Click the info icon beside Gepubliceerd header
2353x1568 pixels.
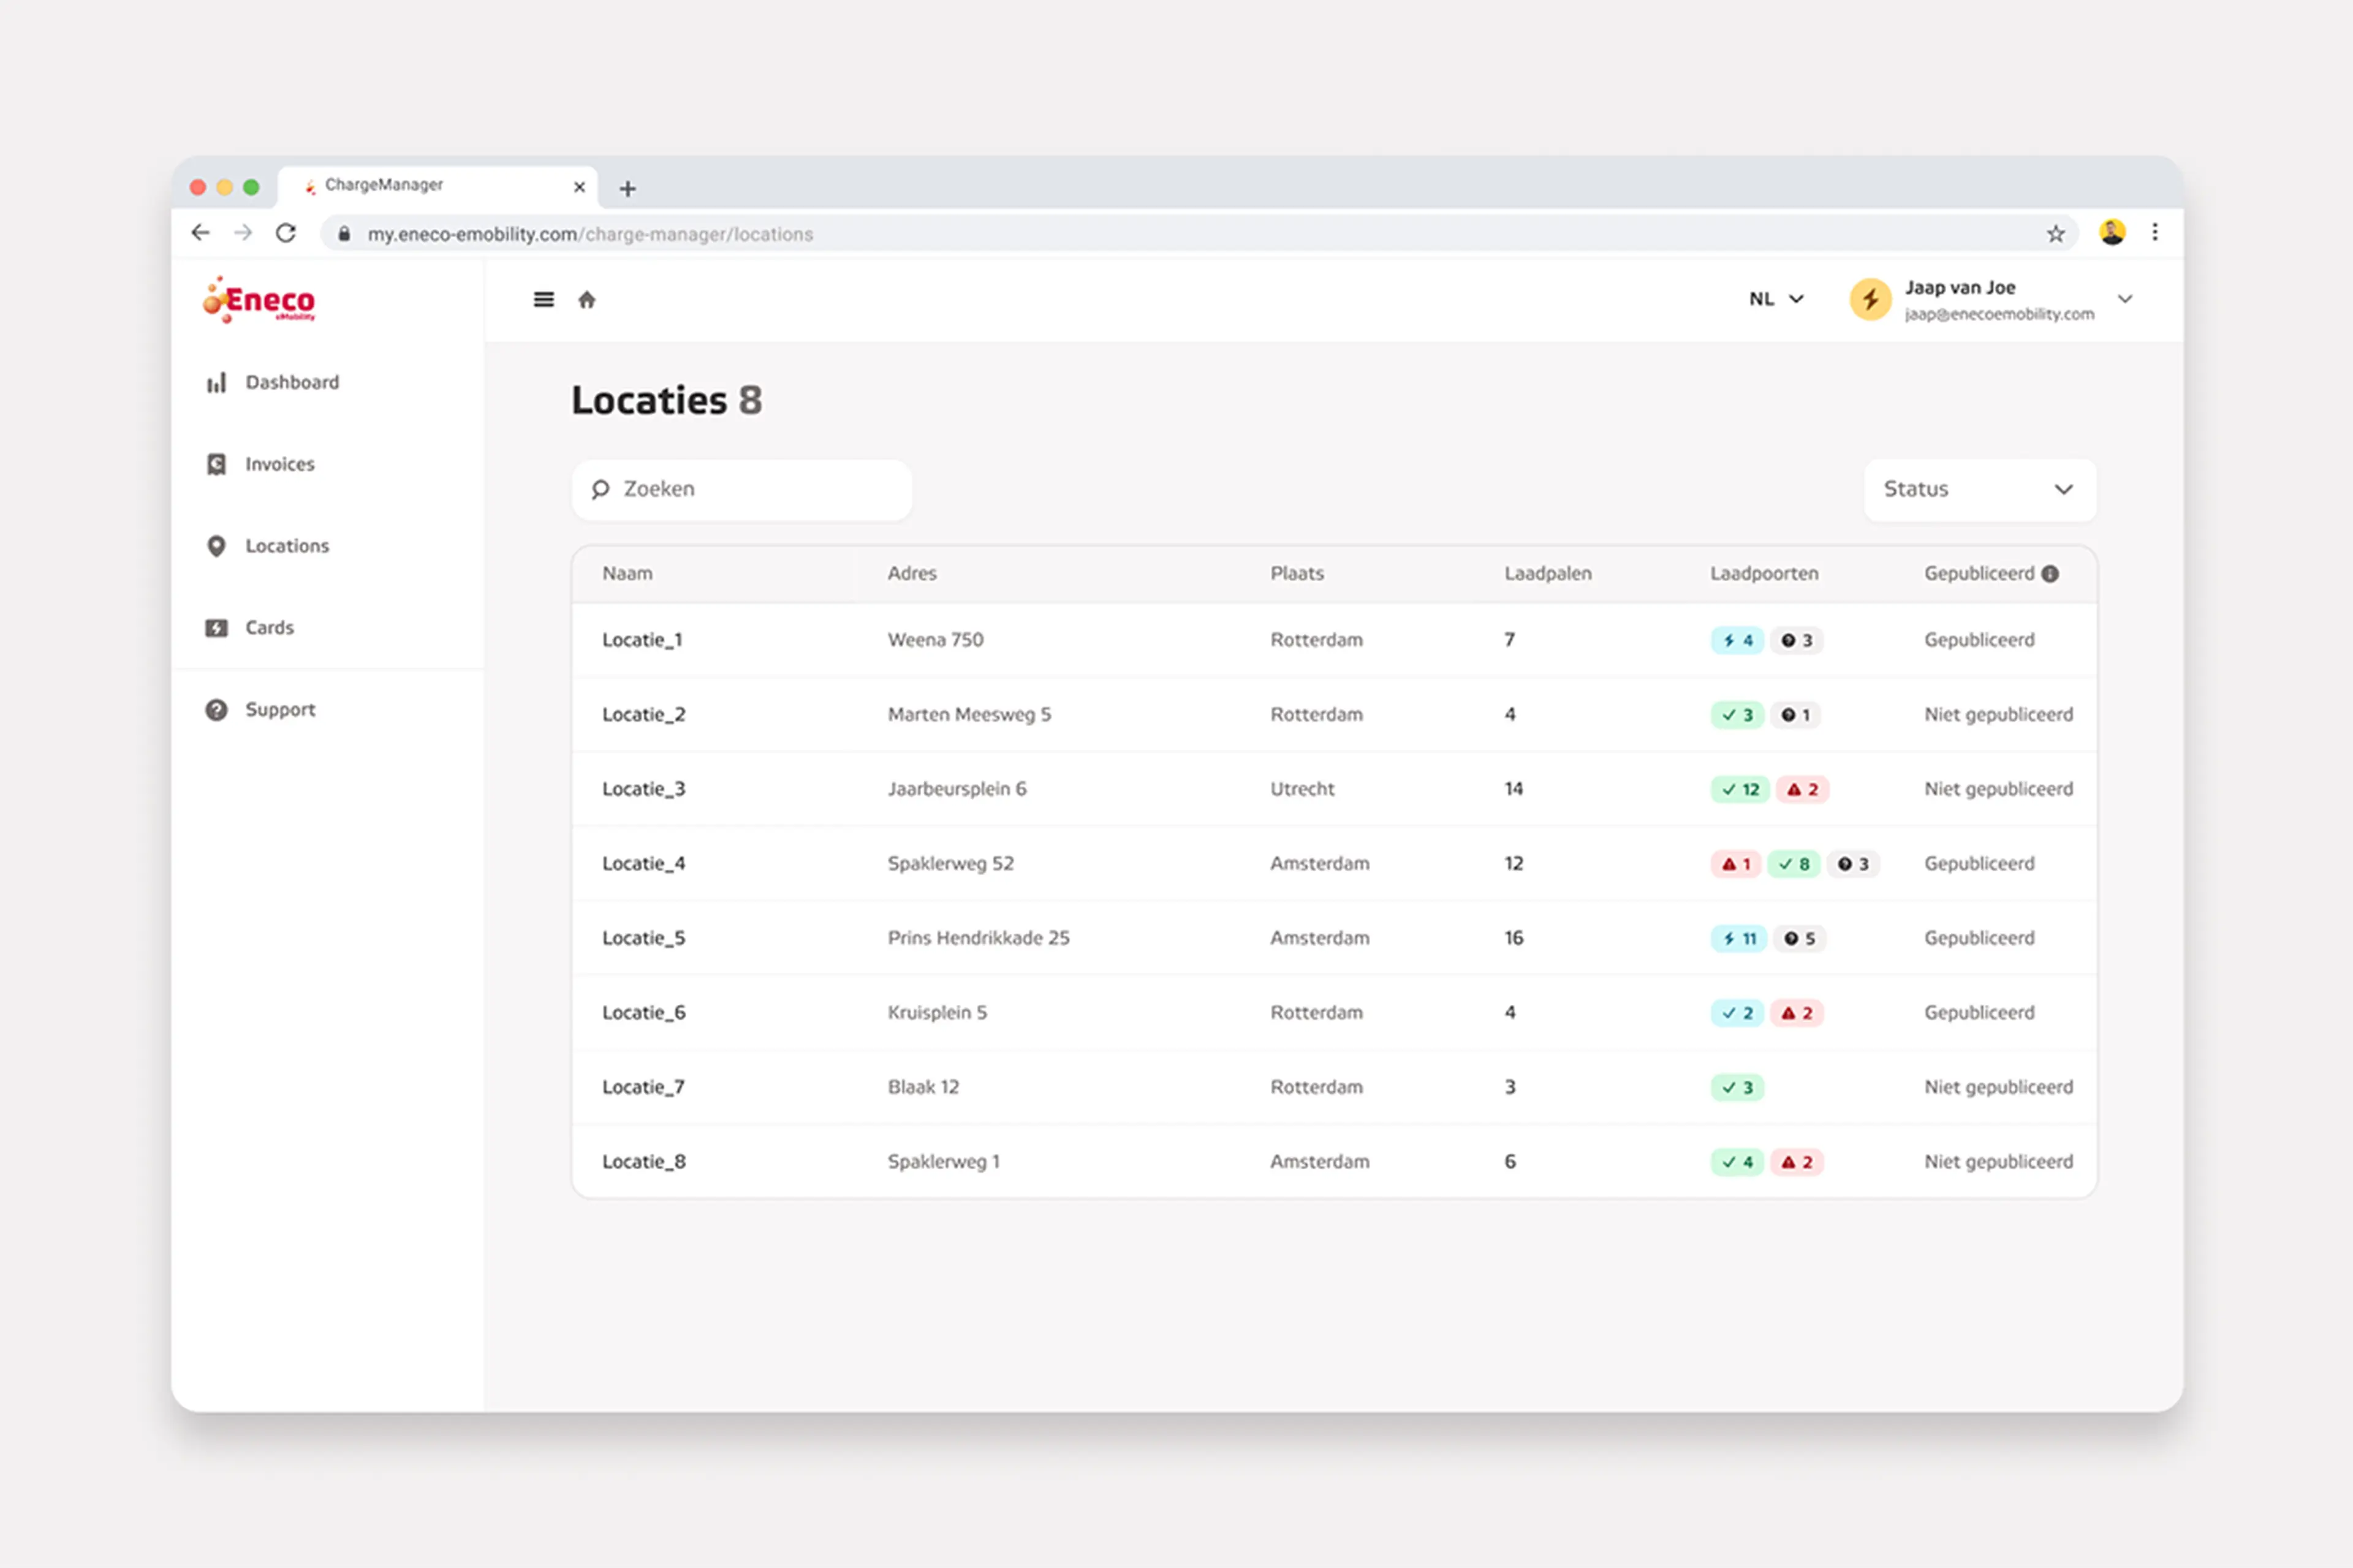pyautogui.click(x=2050, y=574)
